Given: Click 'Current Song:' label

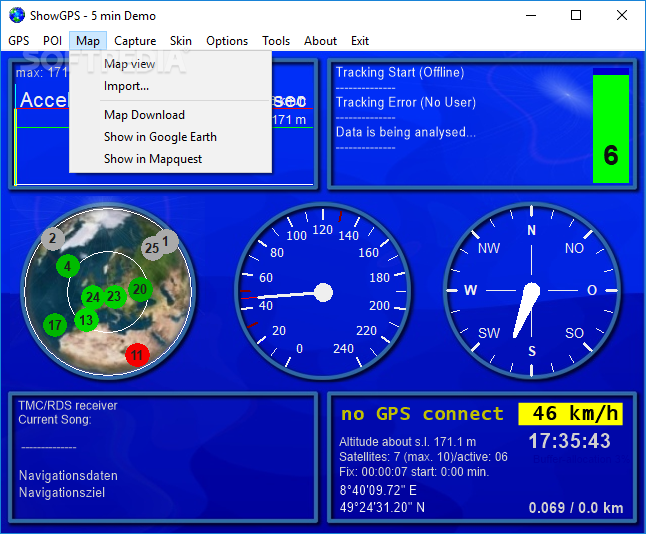Looking at the screenshot, I should (x=55, y=419).
